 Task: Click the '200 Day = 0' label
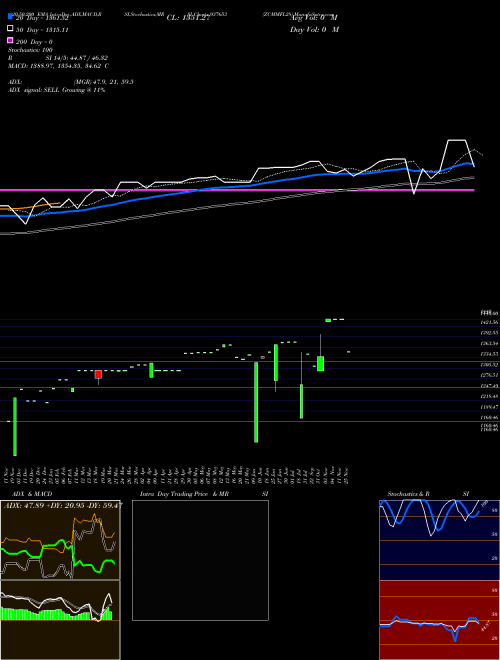[35, 42]
